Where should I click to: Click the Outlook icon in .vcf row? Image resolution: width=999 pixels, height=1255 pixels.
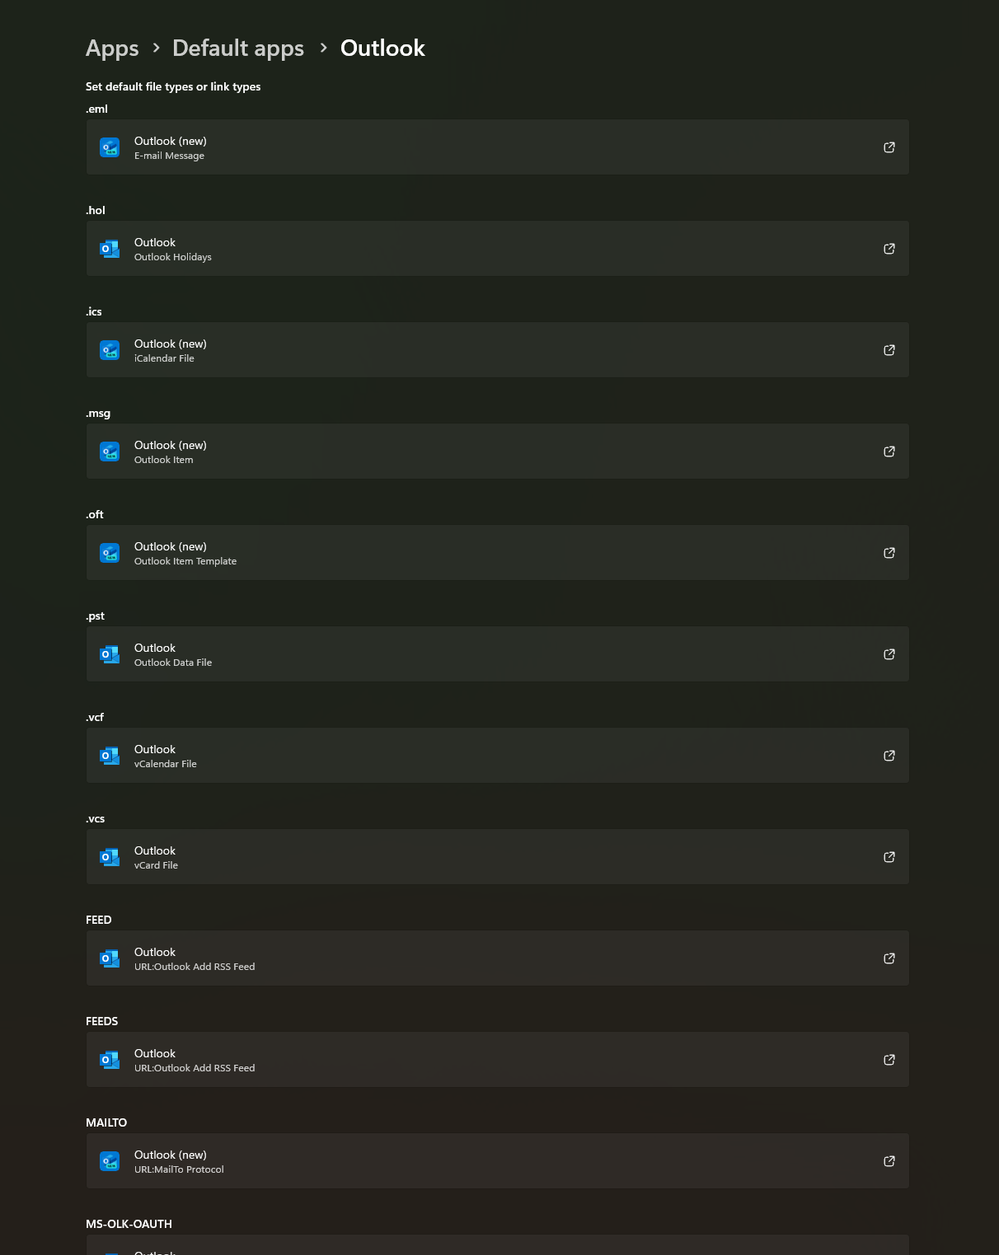pyautogui.click(x=110, y=756)
